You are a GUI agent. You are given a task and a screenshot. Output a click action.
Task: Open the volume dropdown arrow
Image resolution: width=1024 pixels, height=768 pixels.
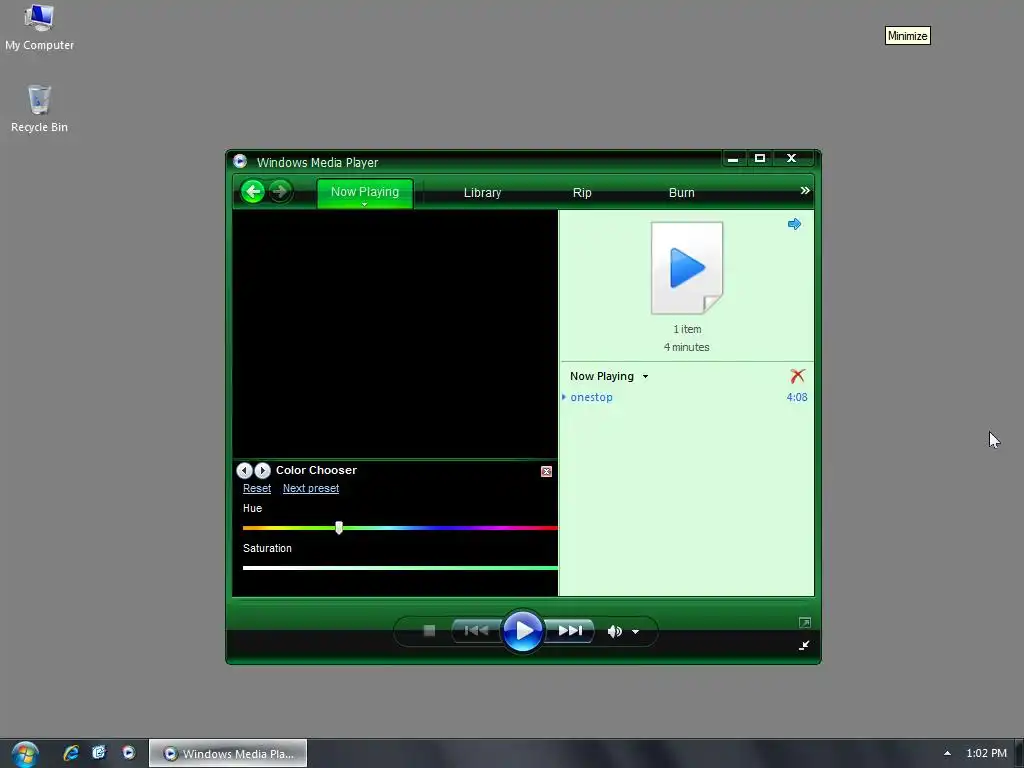[635, 632]
